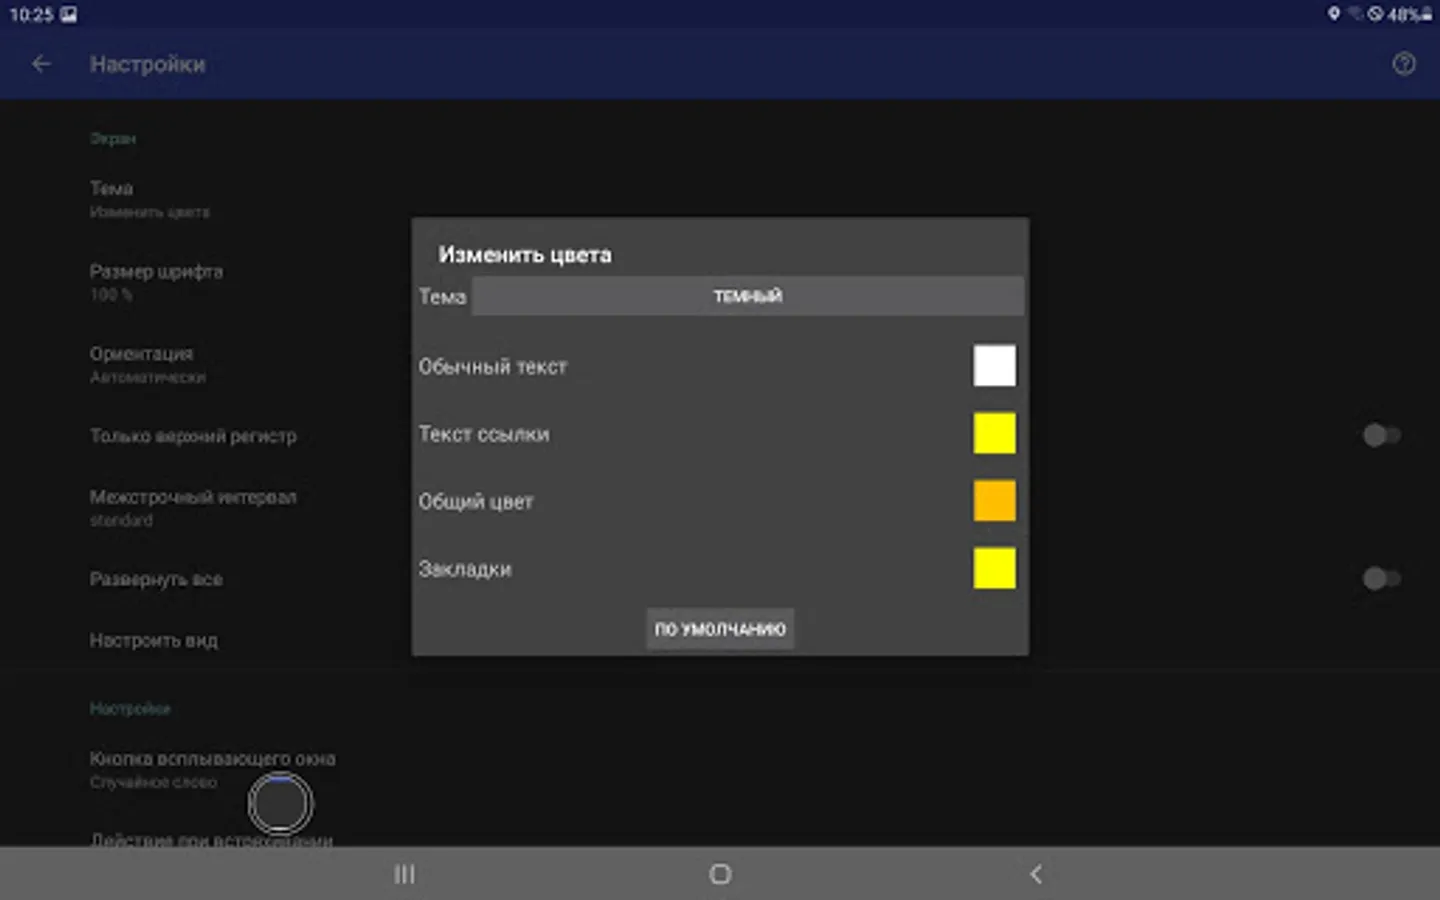Open the ТЕМНЫЙ theme selector
The image size is (1440, 900).
[x=747, y=296]
